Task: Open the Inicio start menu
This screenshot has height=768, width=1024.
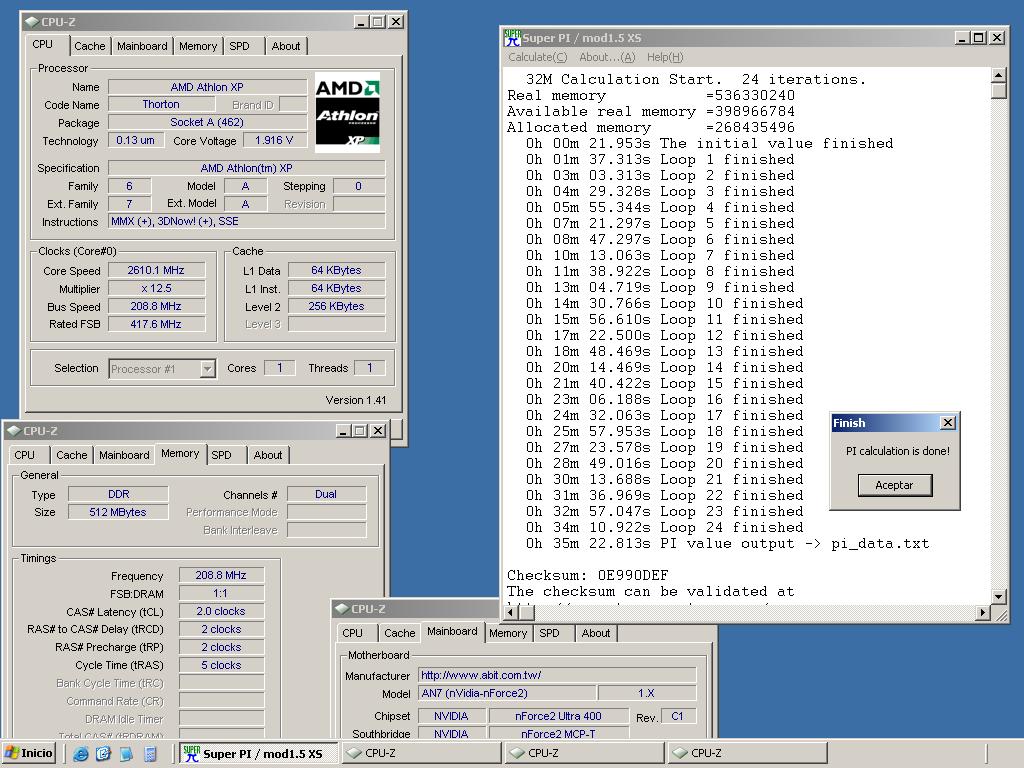Action: 28,753
